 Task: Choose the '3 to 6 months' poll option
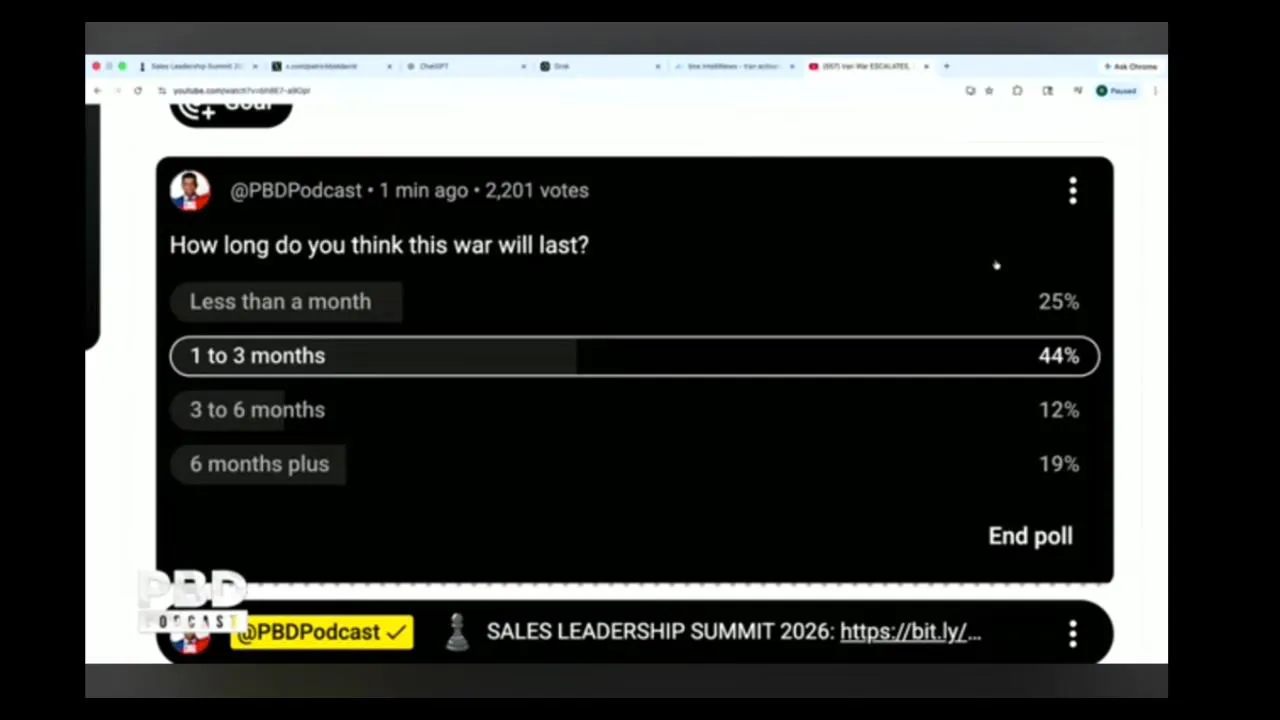634,410
